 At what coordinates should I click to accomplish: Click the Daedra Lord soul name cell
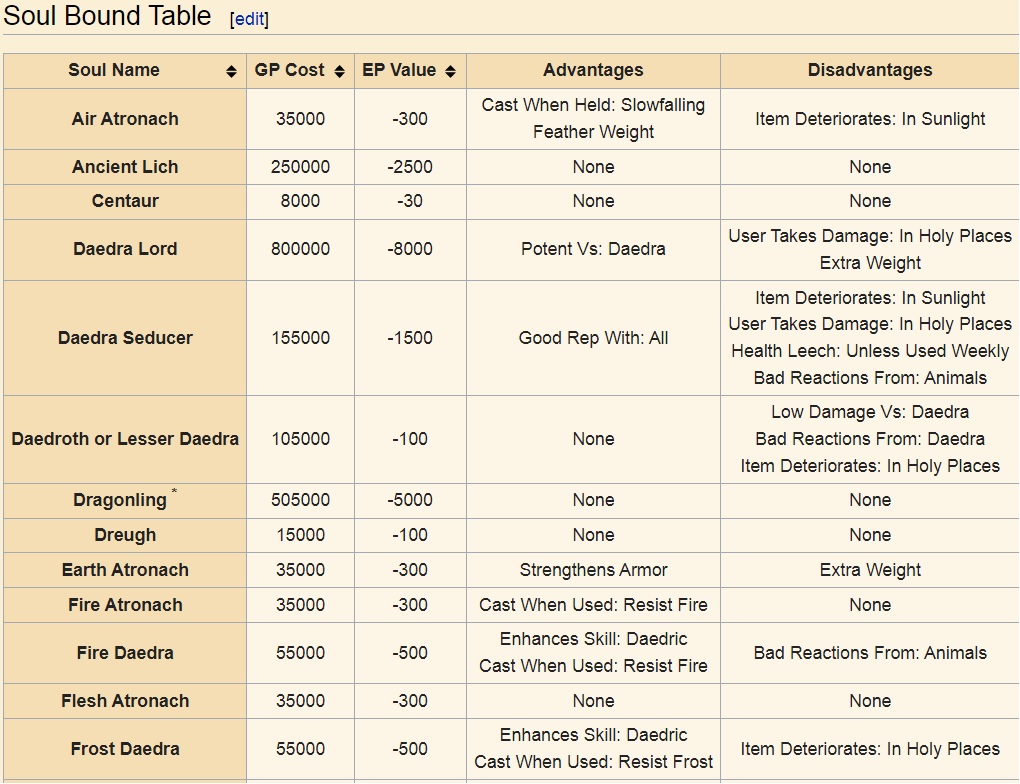(x=125, y=249)
